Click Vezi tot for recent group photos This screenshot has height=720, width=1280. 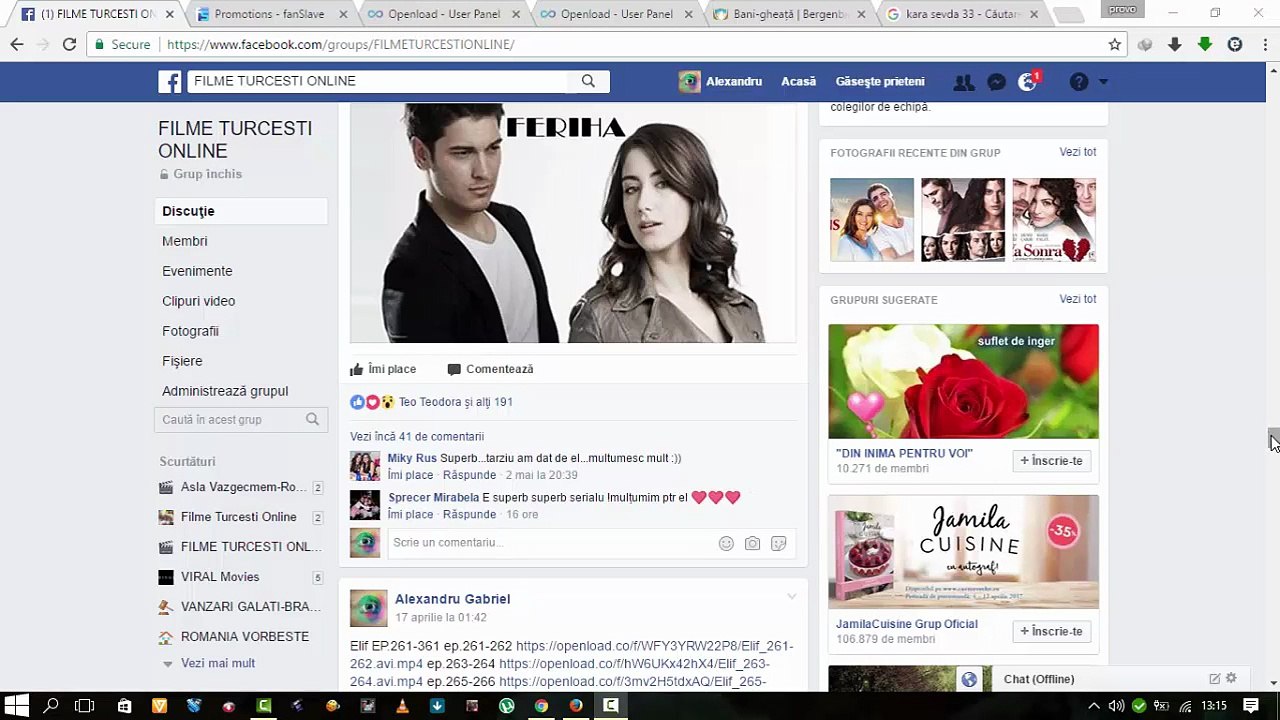click(x=1078, y=152)
